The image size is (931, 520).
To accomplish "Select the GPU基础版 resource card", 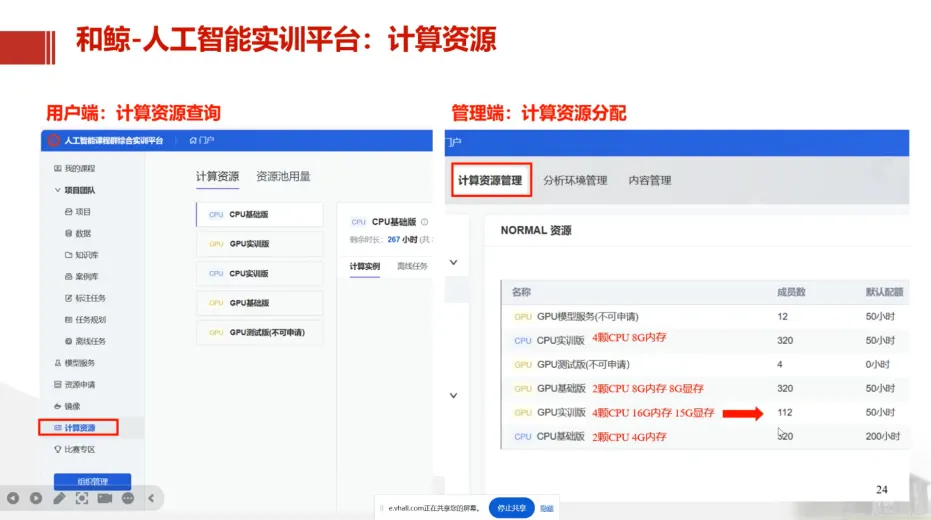I will 259,303.
